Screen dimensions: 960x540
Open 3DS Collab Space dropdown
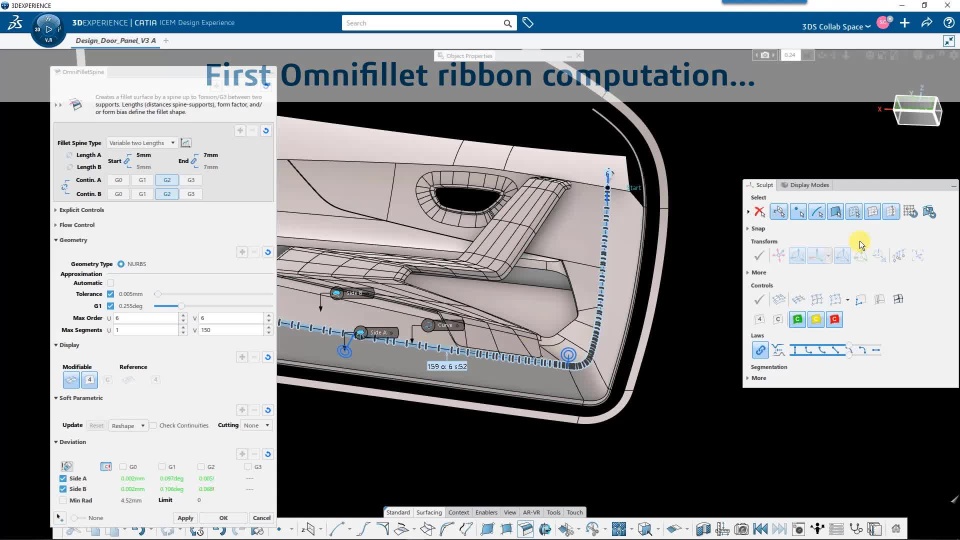pyautogui.click(x=836, y=26)
